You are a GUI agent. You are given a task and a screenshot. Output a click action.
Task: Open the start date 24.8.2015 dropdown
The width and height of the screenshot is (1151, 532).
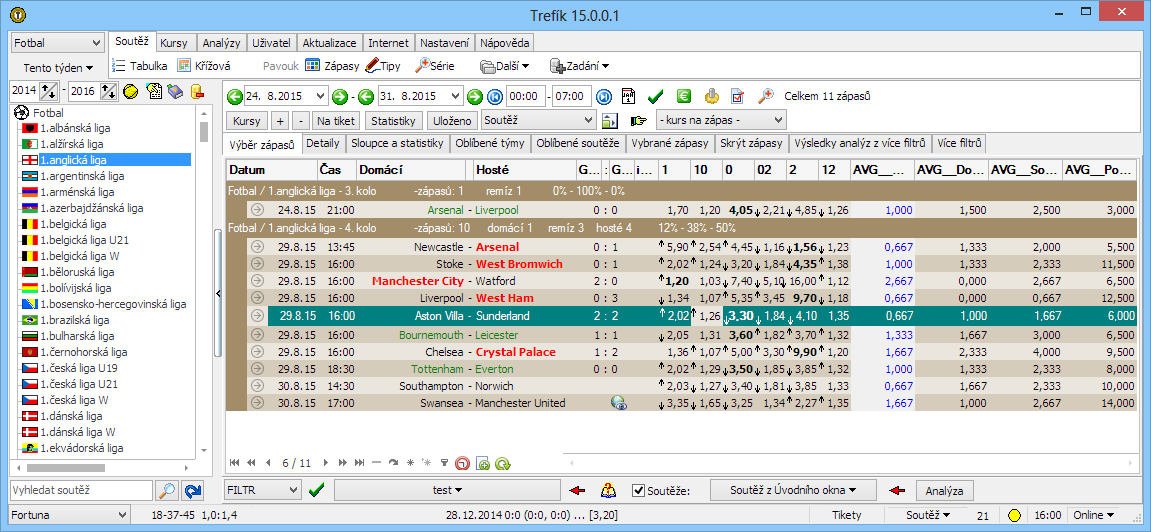pos(321,96)
